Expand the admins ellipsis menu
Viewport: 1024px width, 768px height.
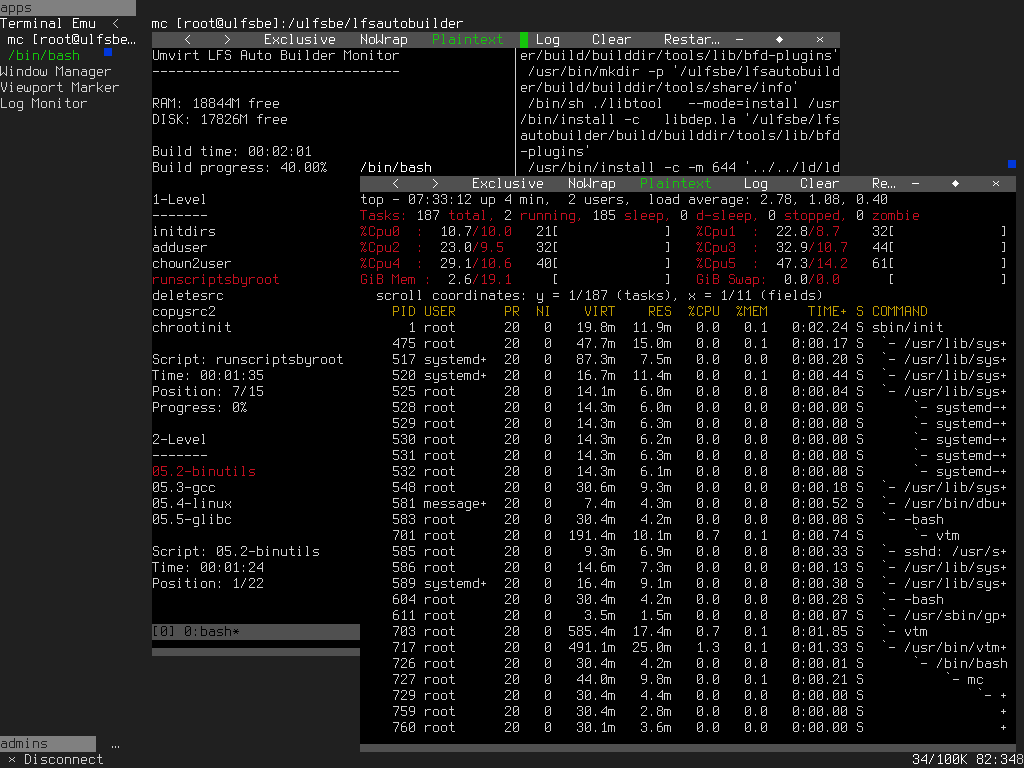coord(116,744)
